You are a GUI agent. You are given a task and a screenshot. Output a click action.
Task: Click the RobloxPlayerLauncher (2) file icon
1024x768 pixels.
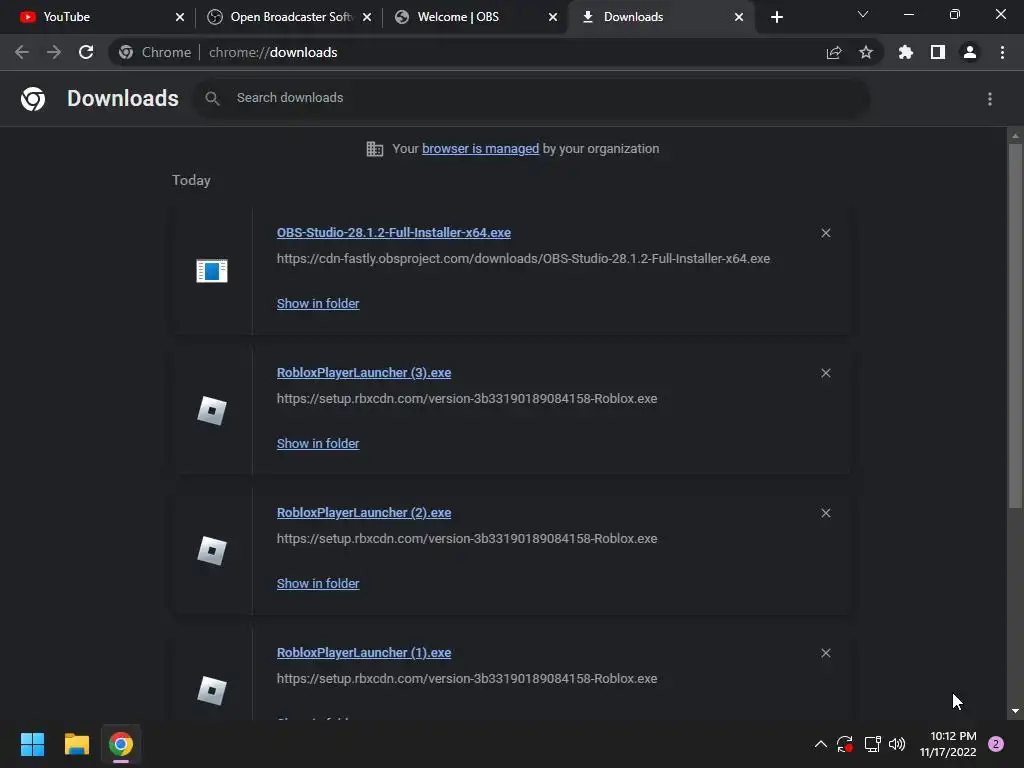pyautogui.click(x=212, y=551)
